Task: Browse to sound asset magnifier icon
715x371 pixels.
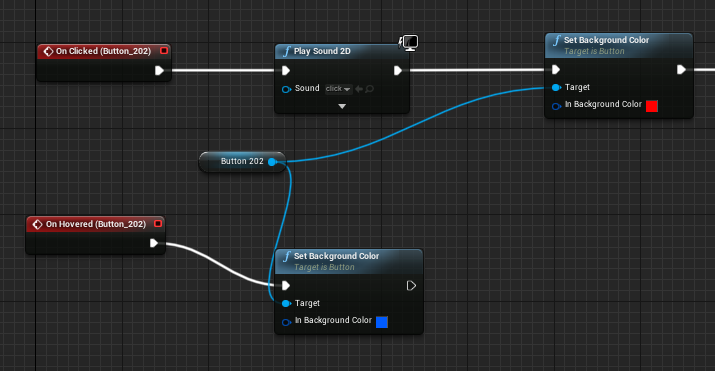Action: pos(369,89)
